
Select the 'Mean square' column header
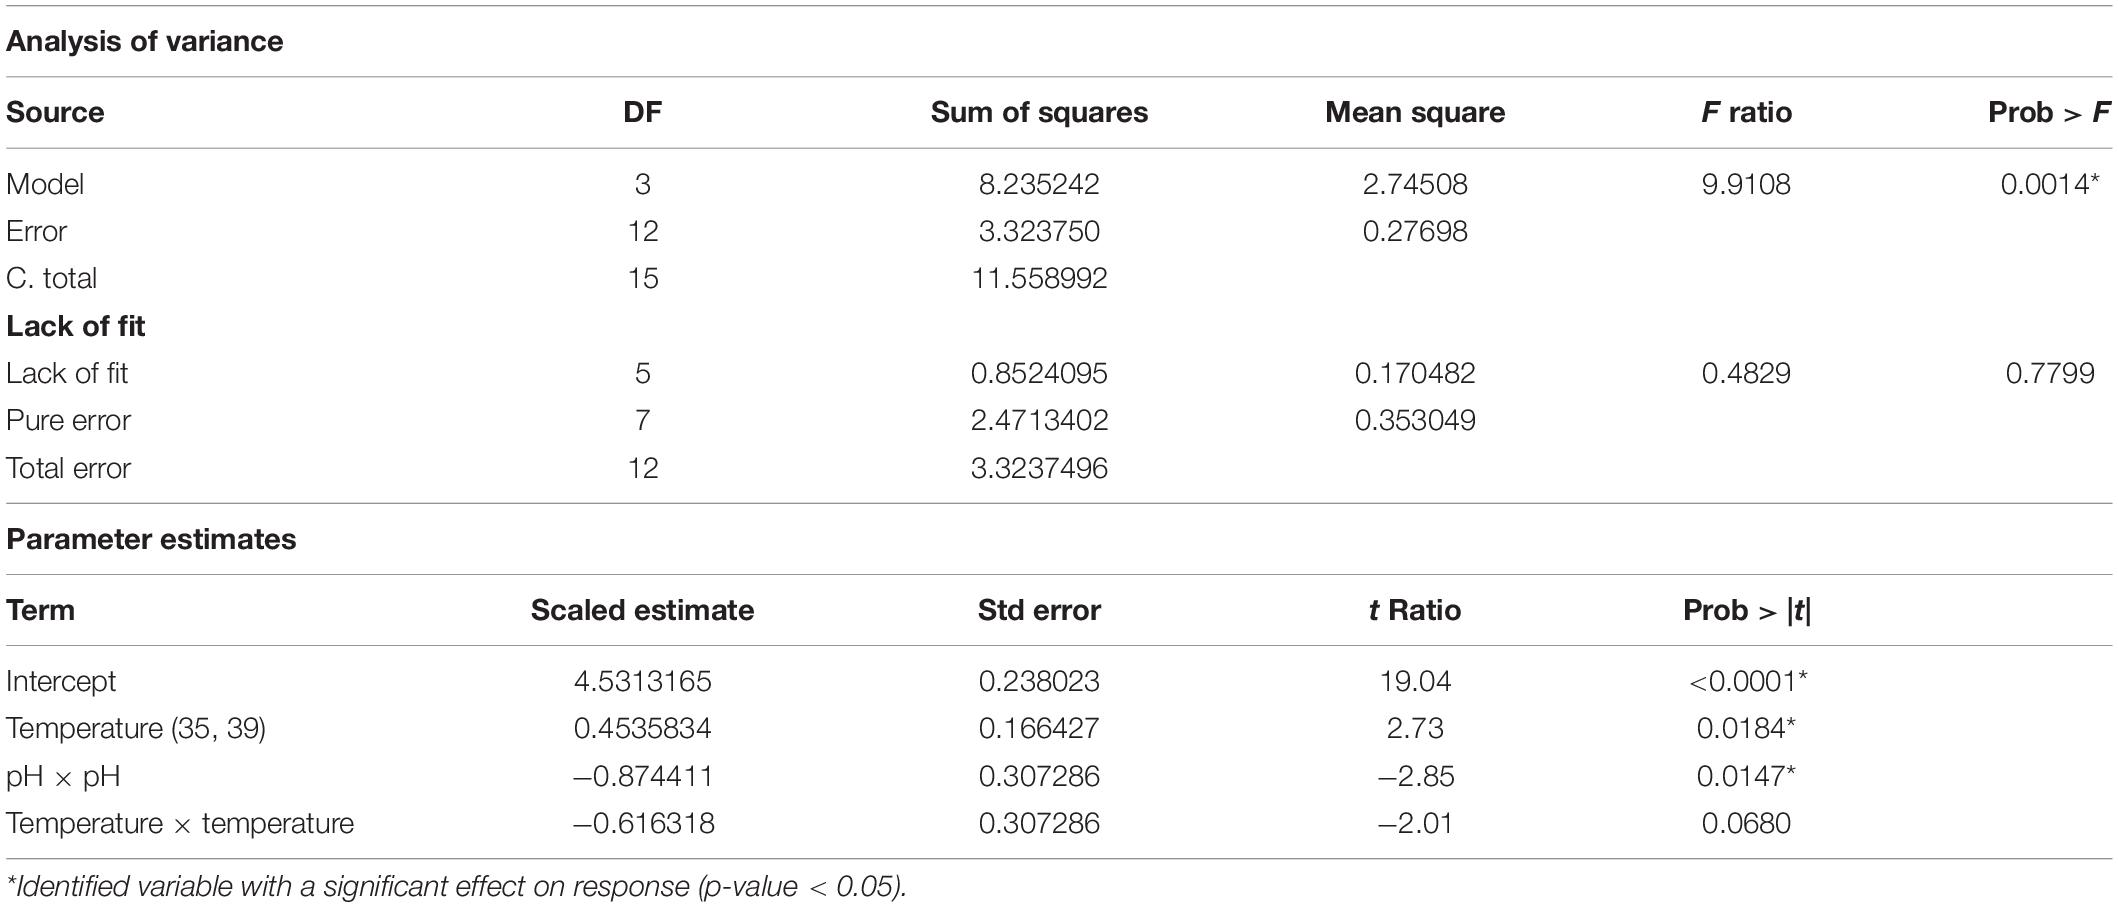1415,112
